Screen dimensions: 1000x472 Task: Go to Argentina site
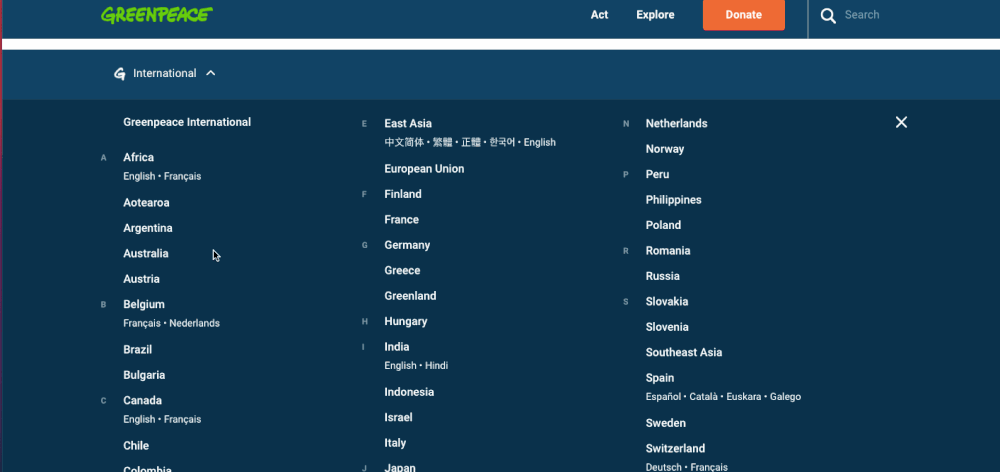pos(147,228)
